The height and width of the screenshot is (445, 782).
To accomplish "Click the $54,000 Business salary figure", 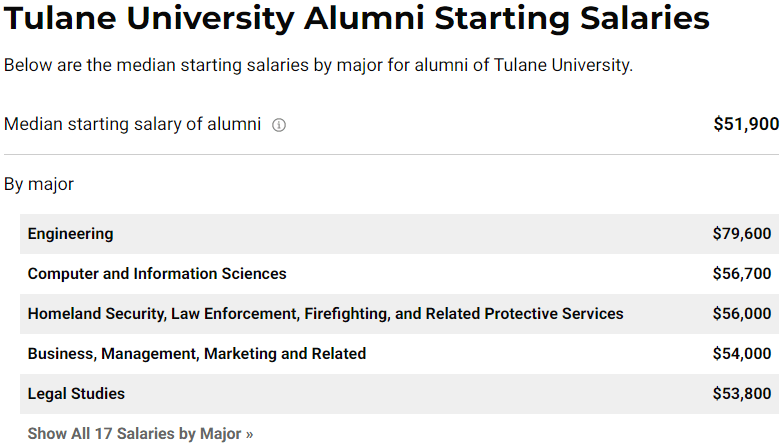I will click(x=742, y=353).
